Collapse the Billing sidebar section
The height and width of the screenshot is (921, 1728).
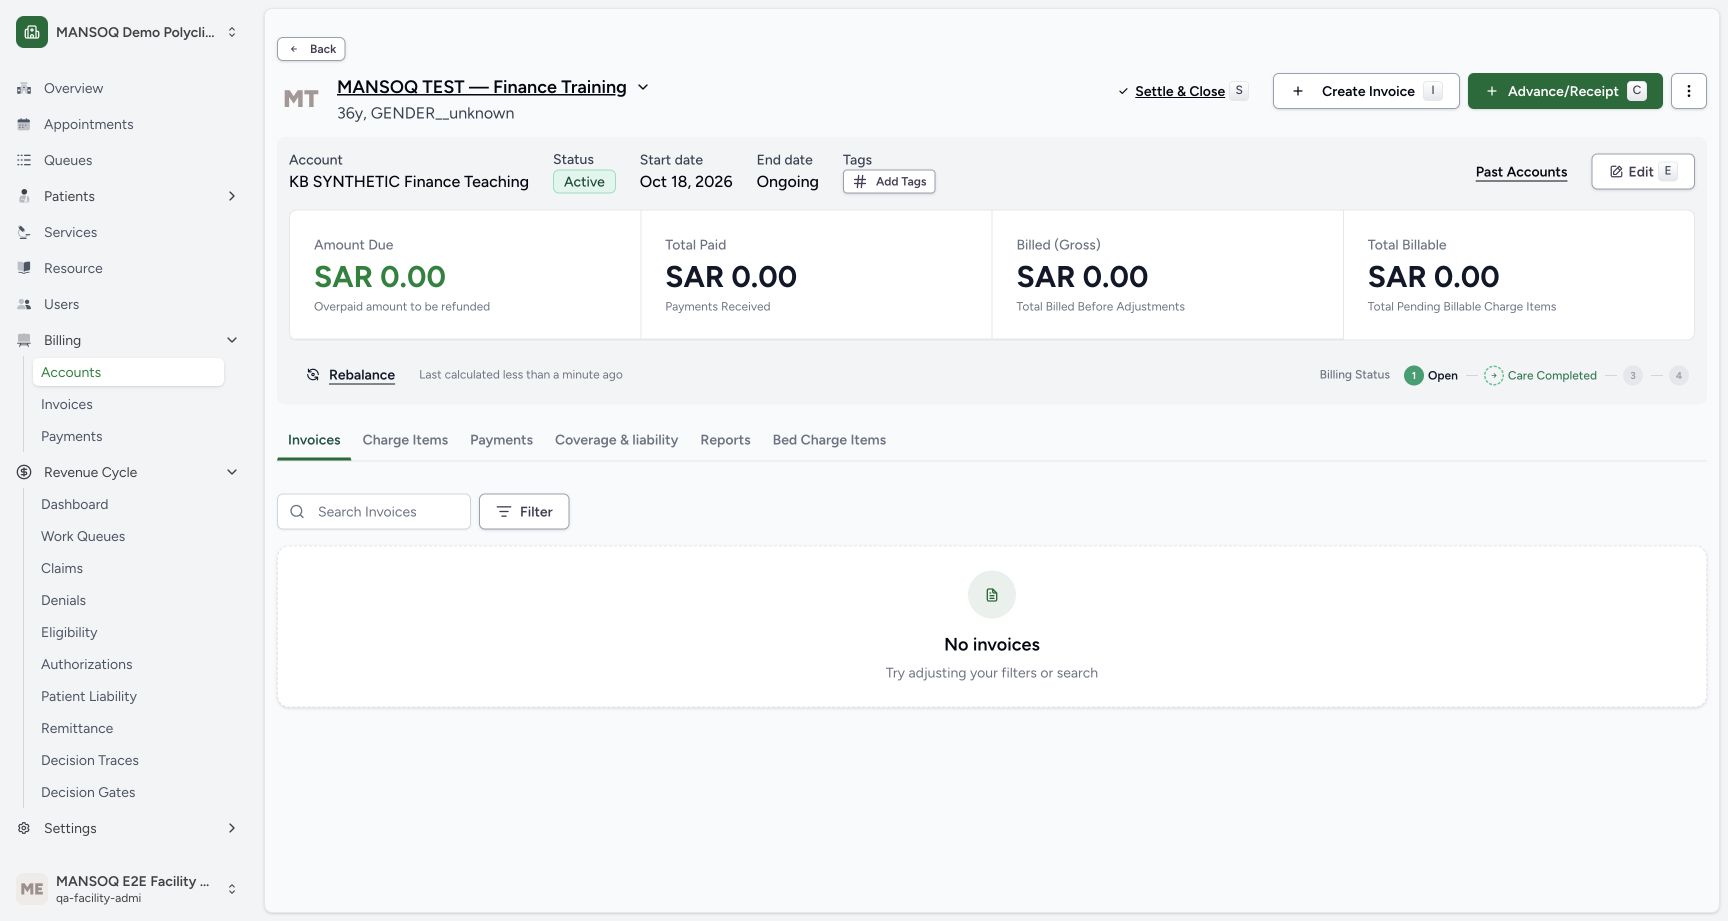click(232, 340)
